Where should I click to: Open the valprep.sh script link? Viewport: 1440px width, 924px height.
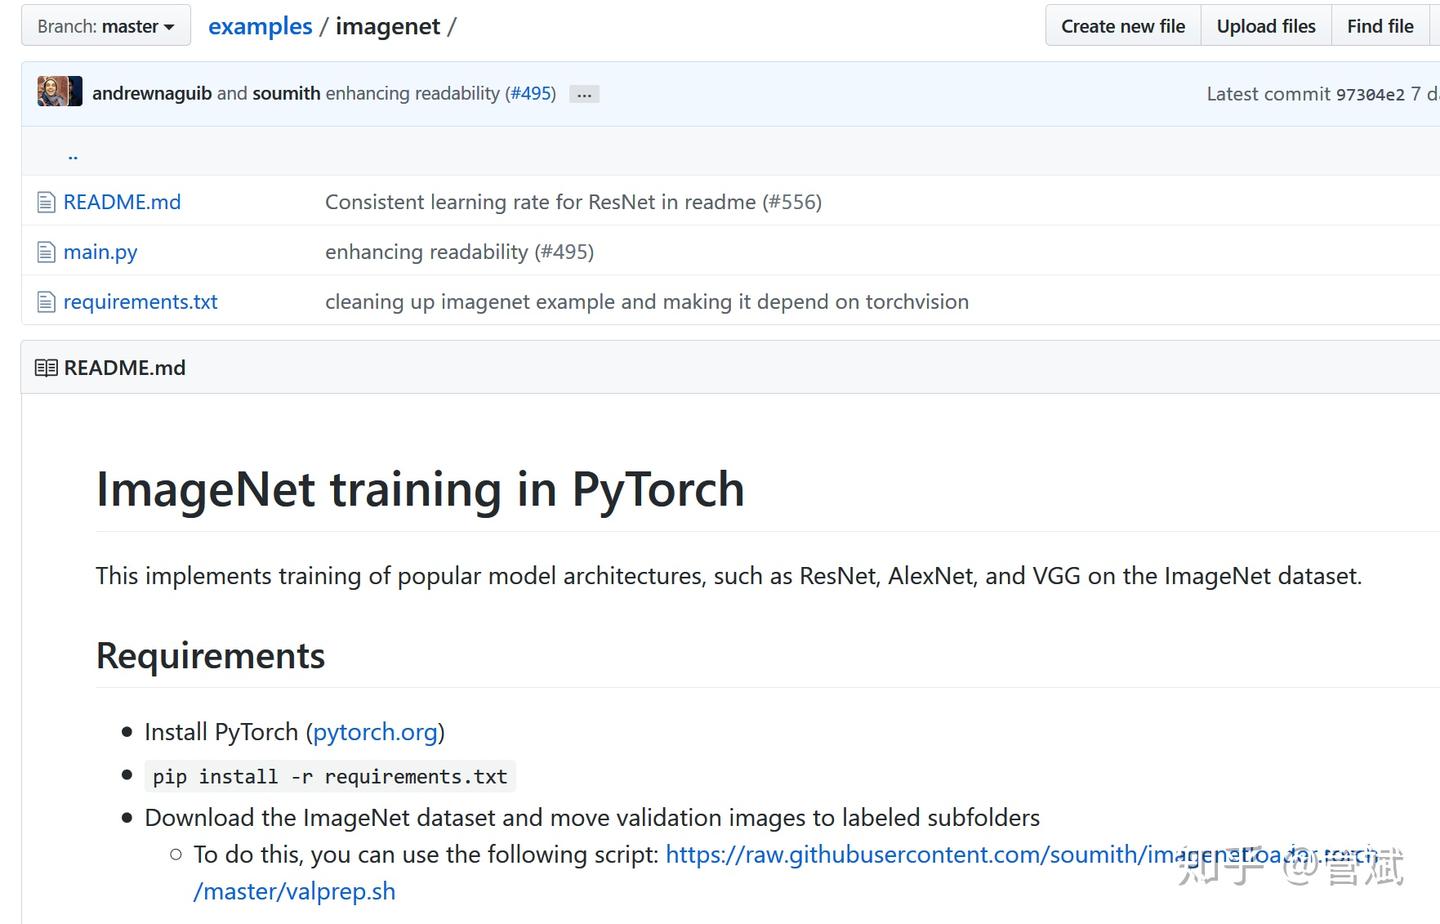(x=294, y=890)
